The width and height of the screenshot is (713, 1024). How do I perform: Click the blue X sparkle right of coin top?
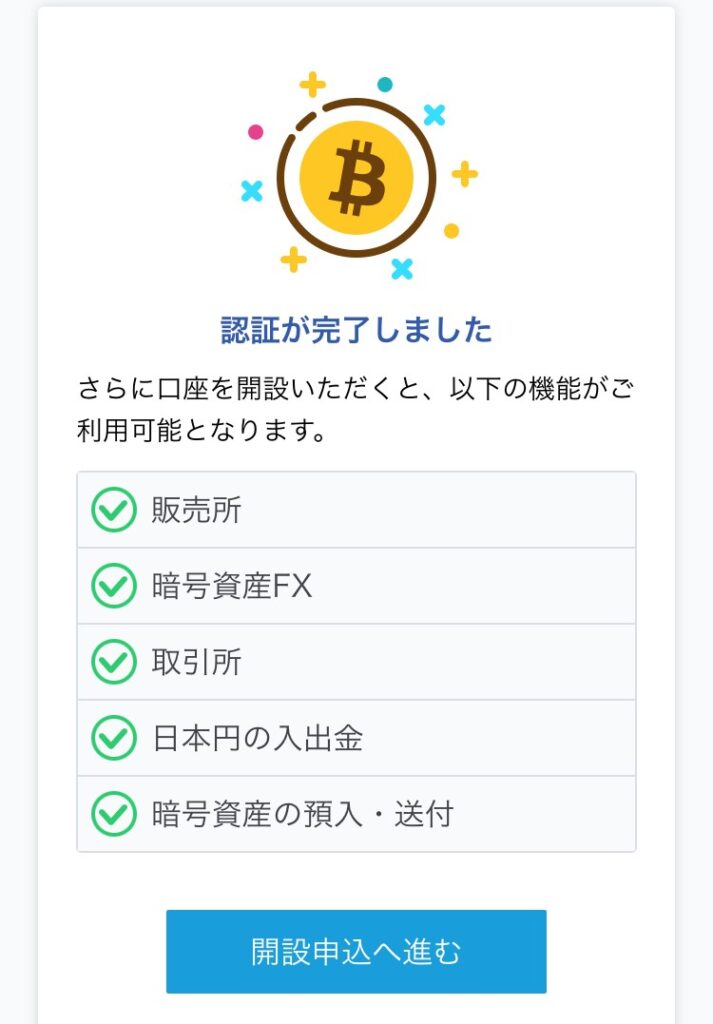(x=434, y=115)
